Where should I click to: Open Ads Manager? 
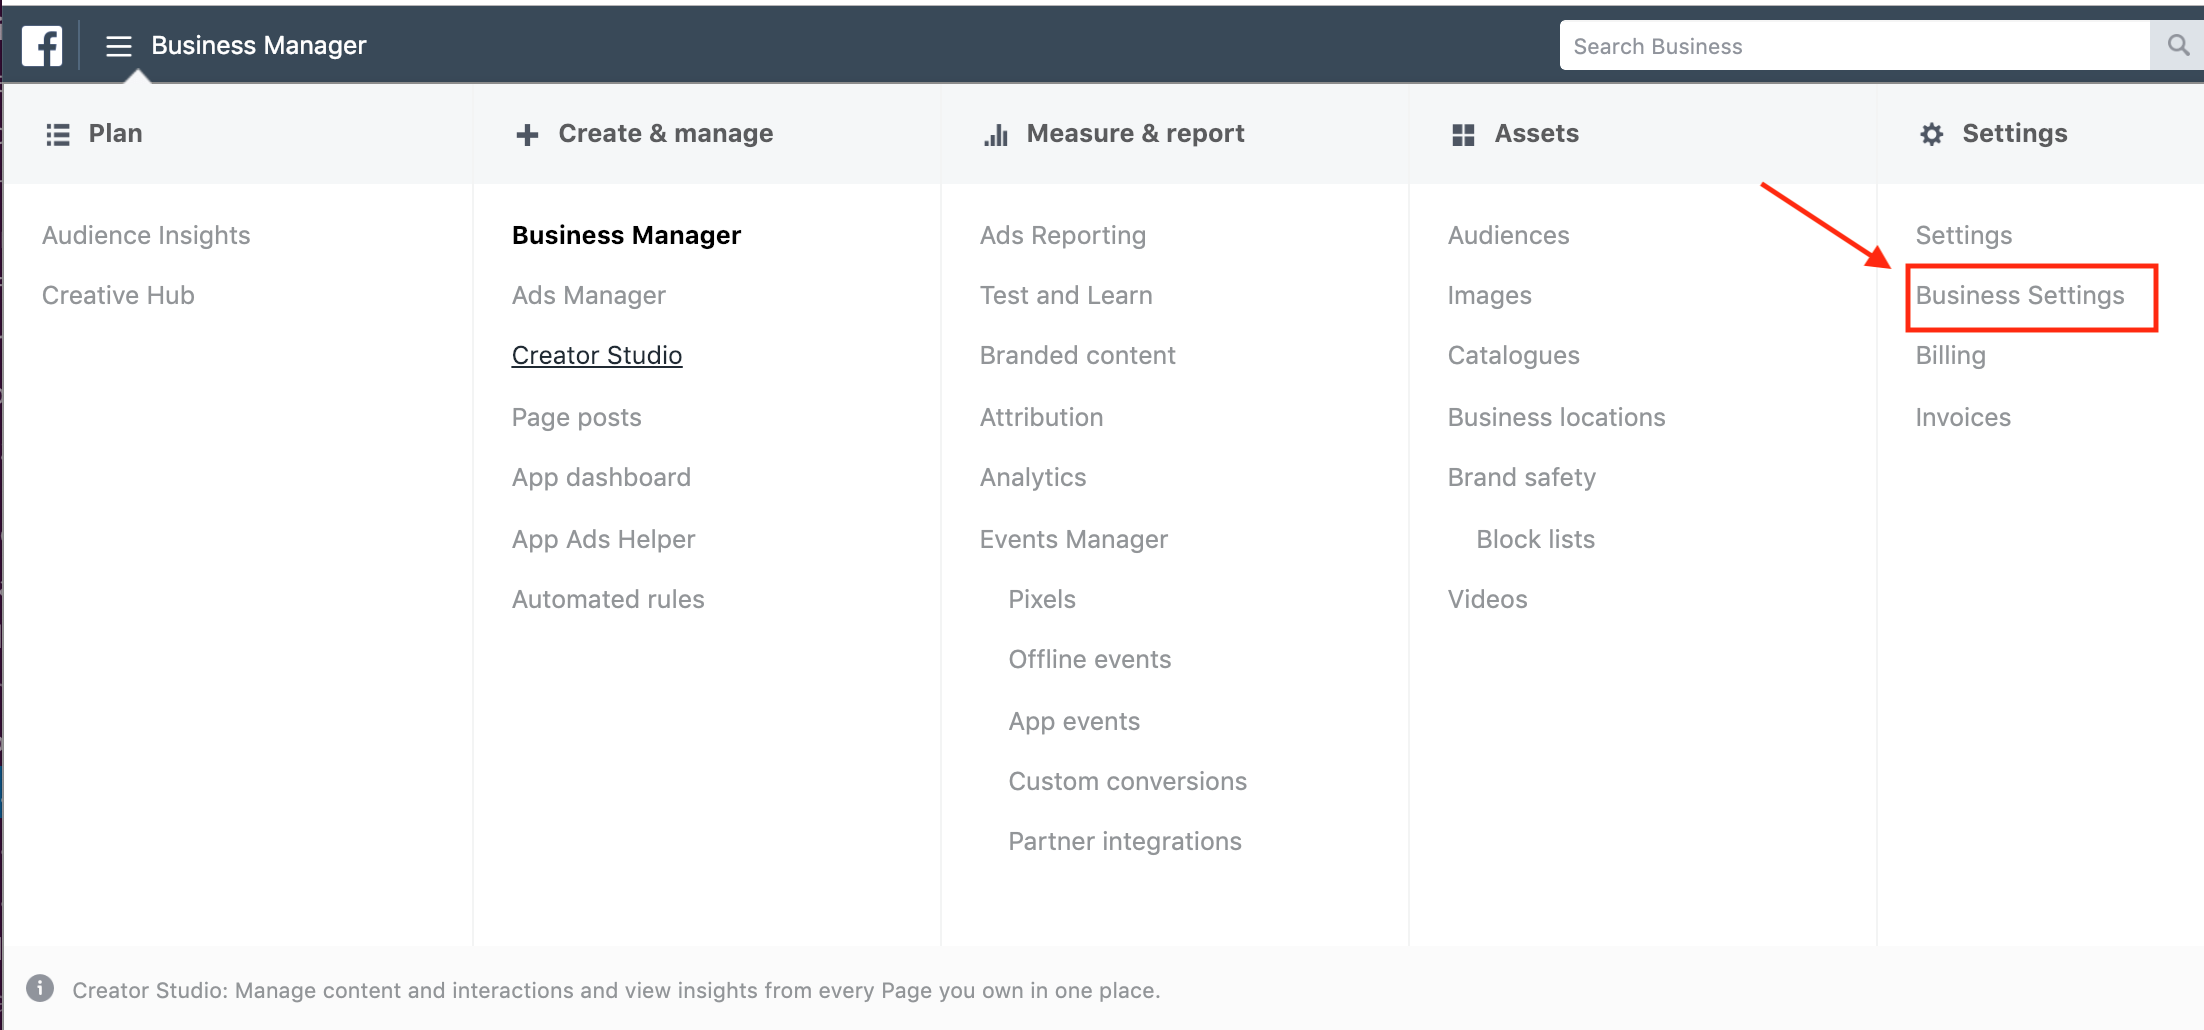coord(588,295)
